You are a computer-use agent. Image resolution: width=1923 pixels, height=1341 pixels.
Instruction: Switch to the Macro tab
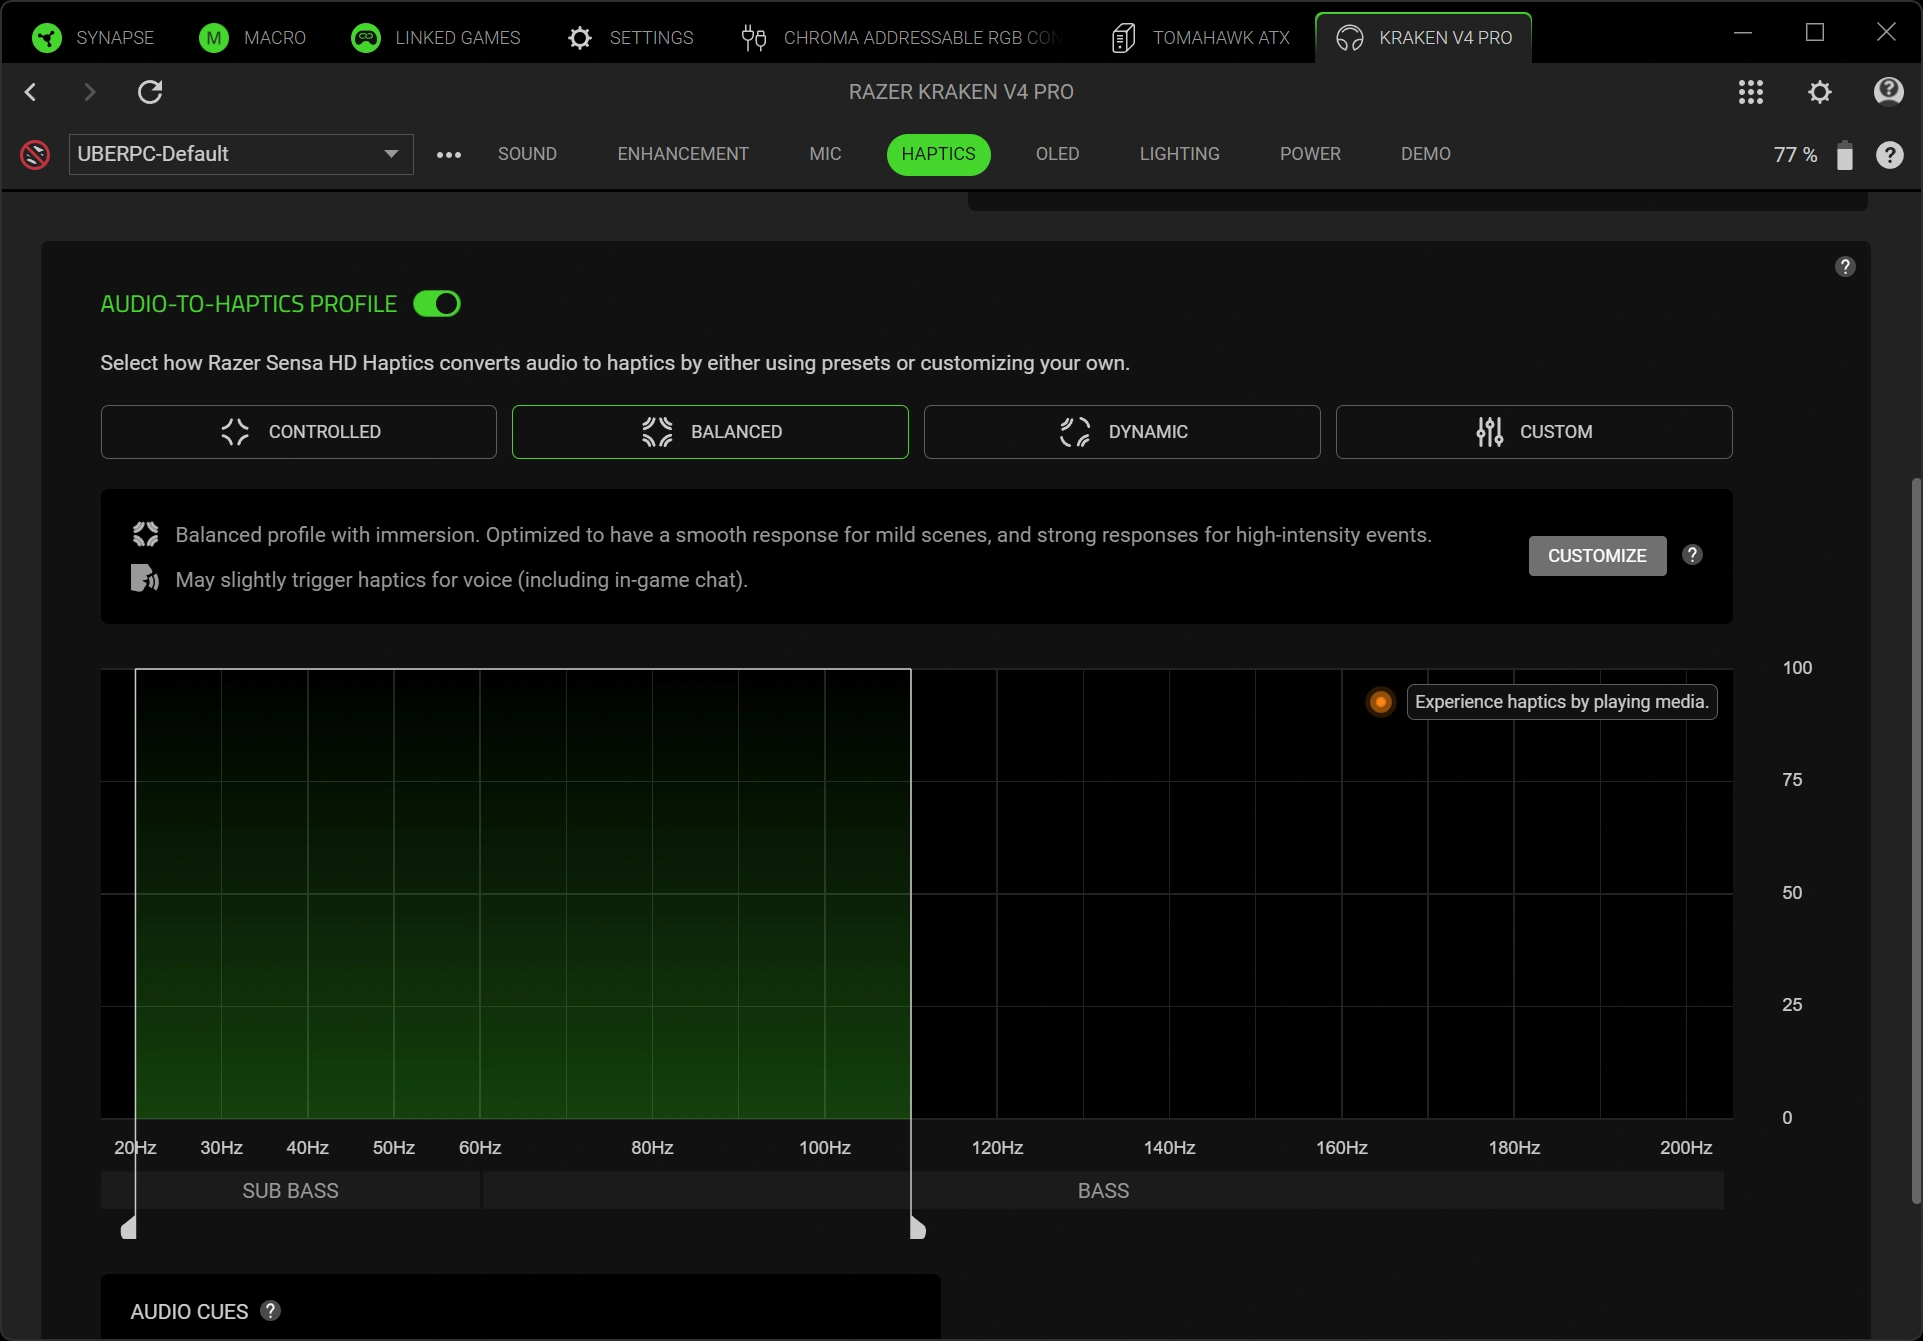[253, 38]
